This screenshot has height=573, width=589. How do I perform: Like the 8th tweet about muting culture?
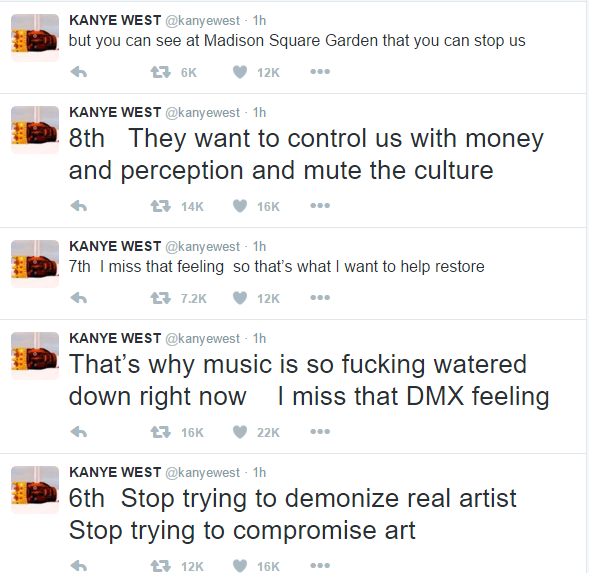[240, 206]
